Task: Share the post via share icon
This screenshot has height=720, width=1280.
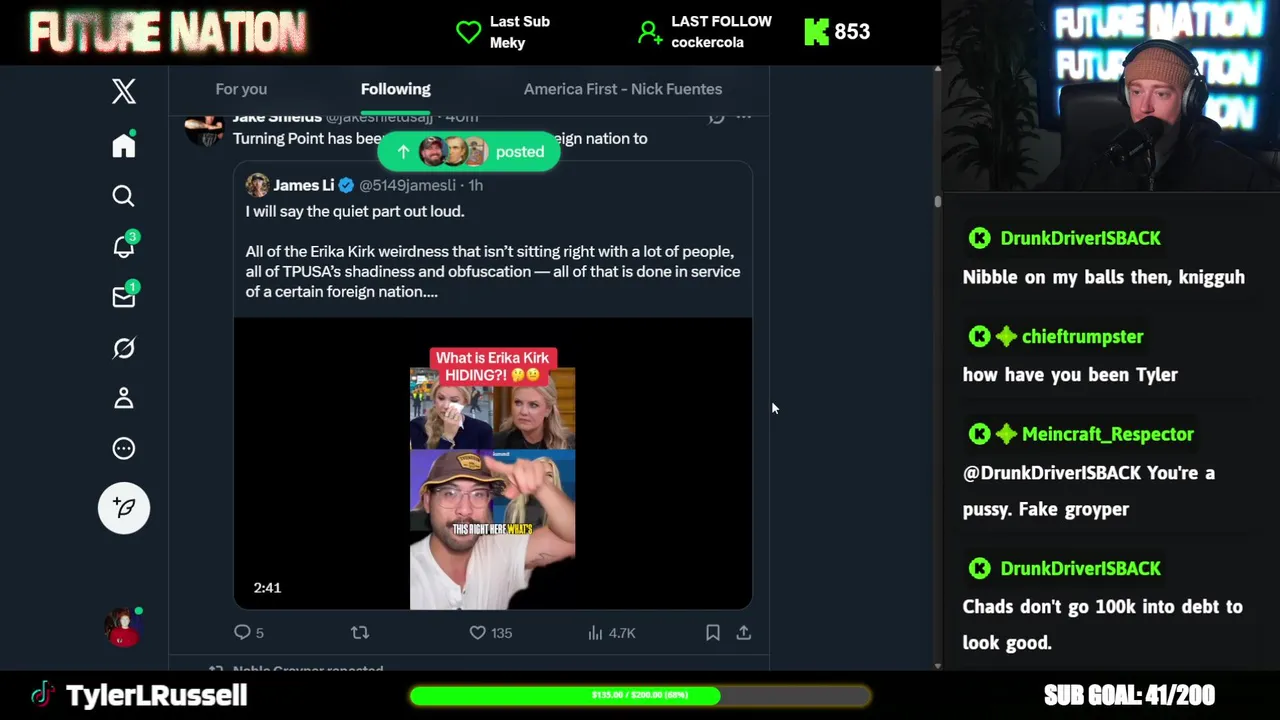Action: [744, 633]
